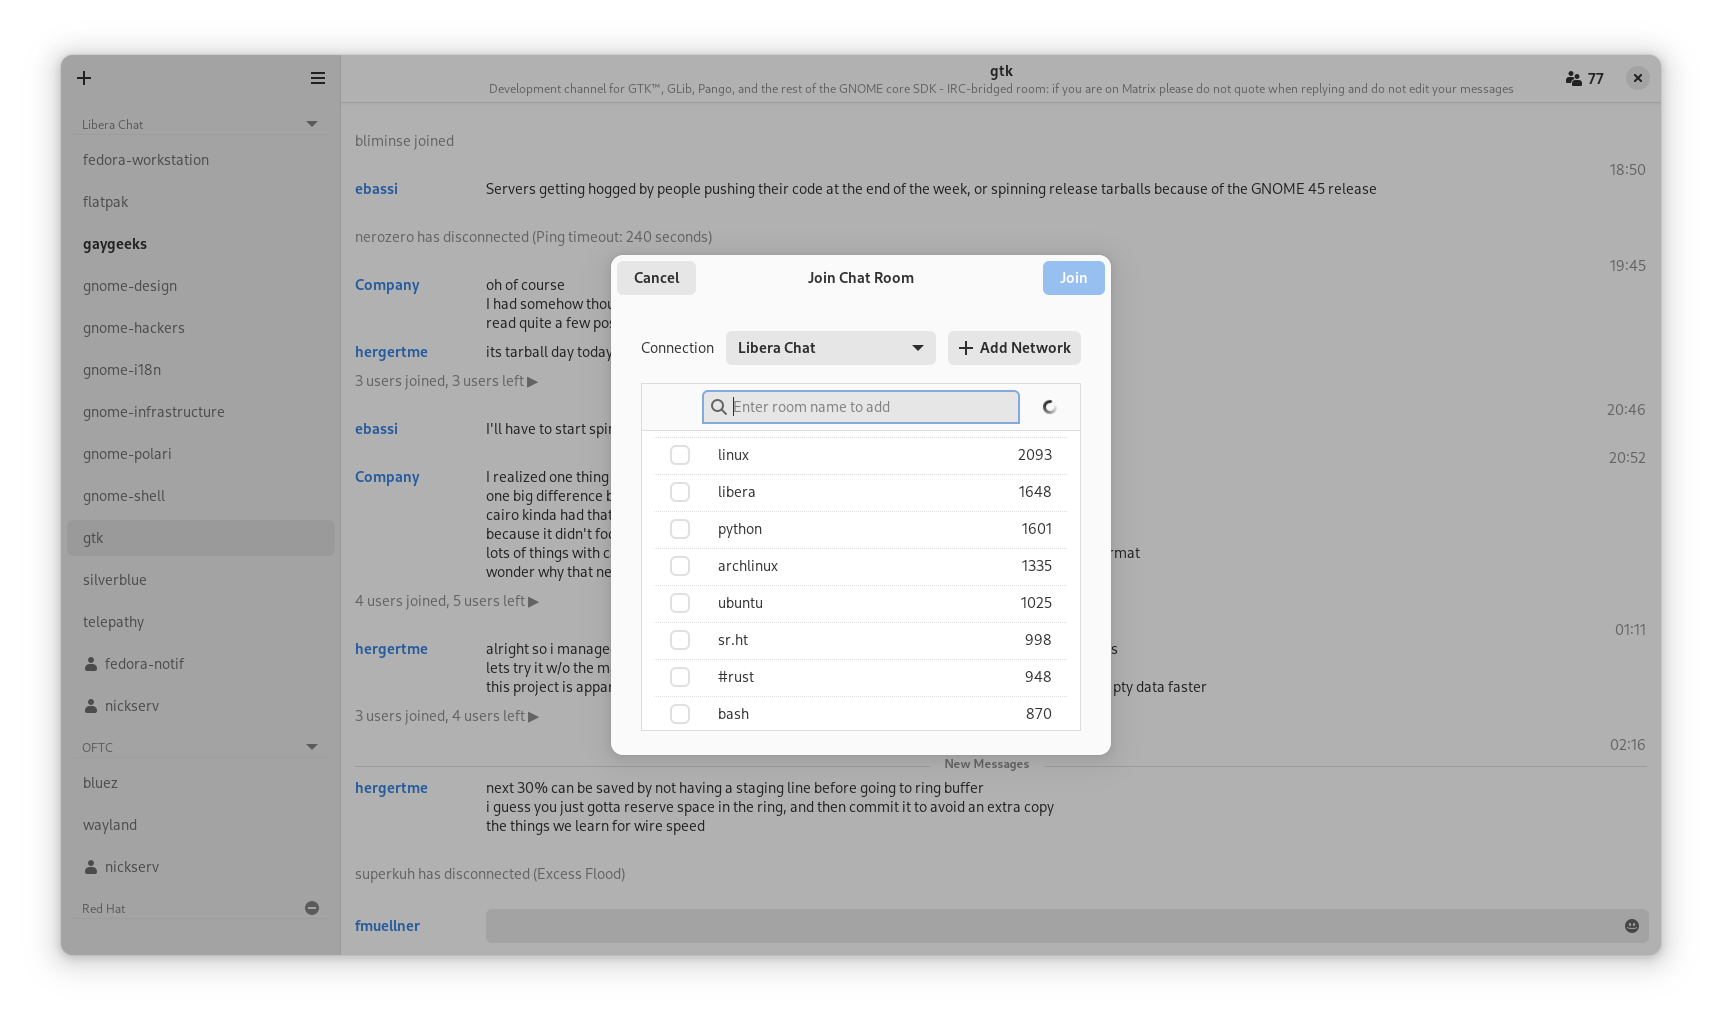Screen dimensions: 1722x1022
Task: Open the hamburger menu in the sidebar
Action: pos(318,78)
